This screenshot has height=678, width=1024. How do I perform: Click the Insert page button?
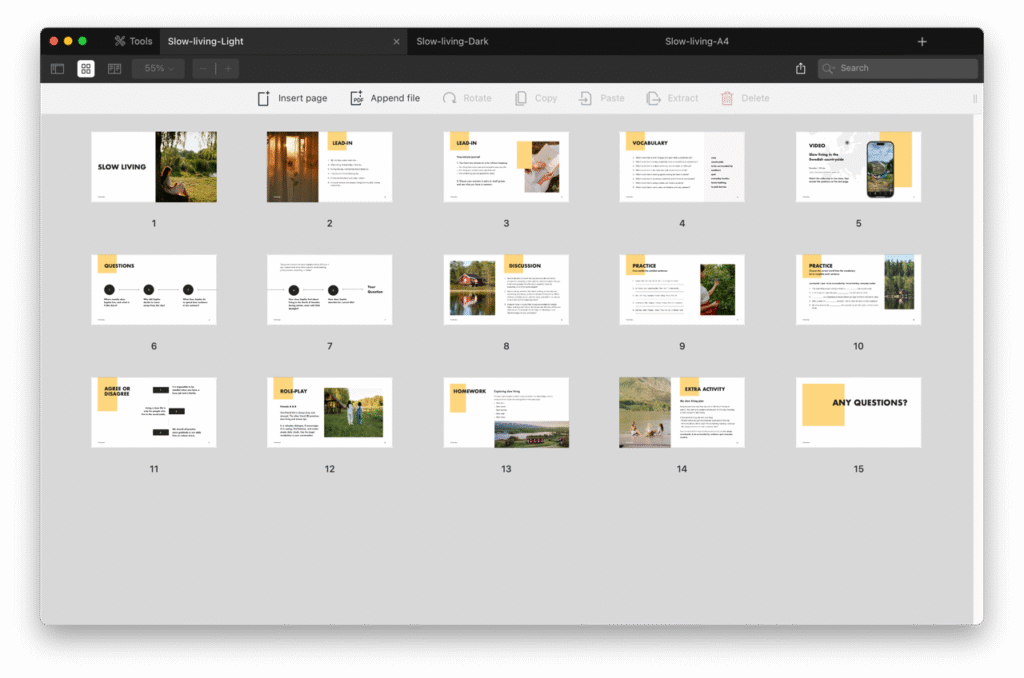pos(292,98)
